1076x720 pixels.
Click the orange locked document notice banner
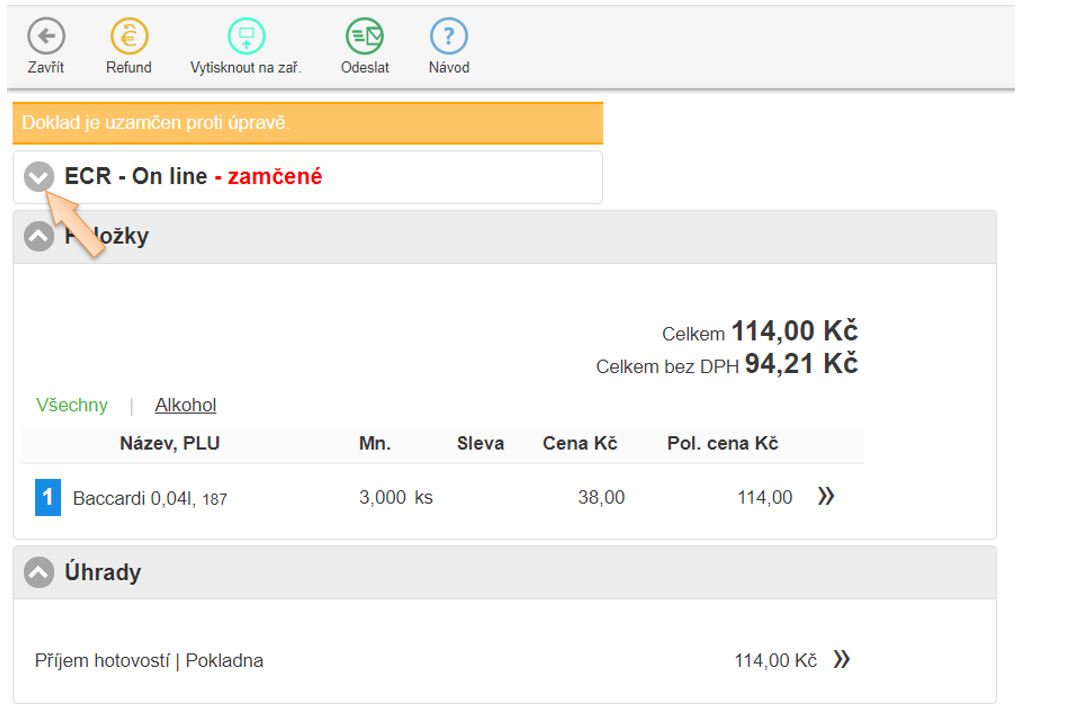[307, 124]
